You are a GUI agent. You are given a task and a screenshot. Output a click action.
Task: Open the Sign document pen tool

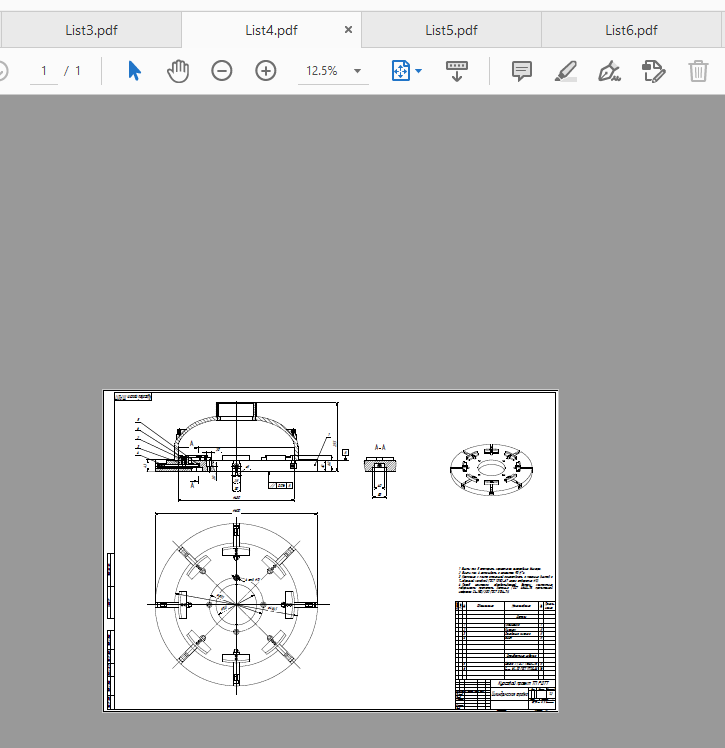click(608, 71)
